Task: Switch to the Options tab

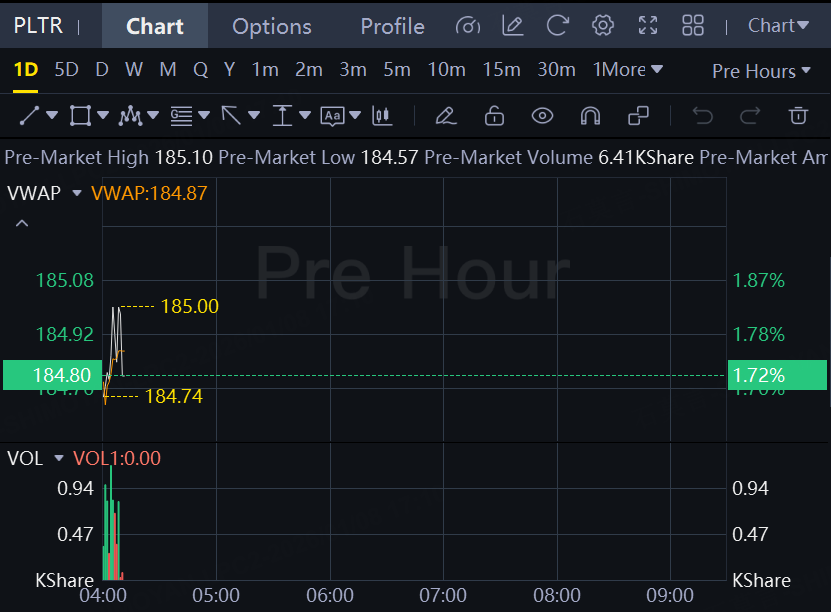Action: pos(272,26)
